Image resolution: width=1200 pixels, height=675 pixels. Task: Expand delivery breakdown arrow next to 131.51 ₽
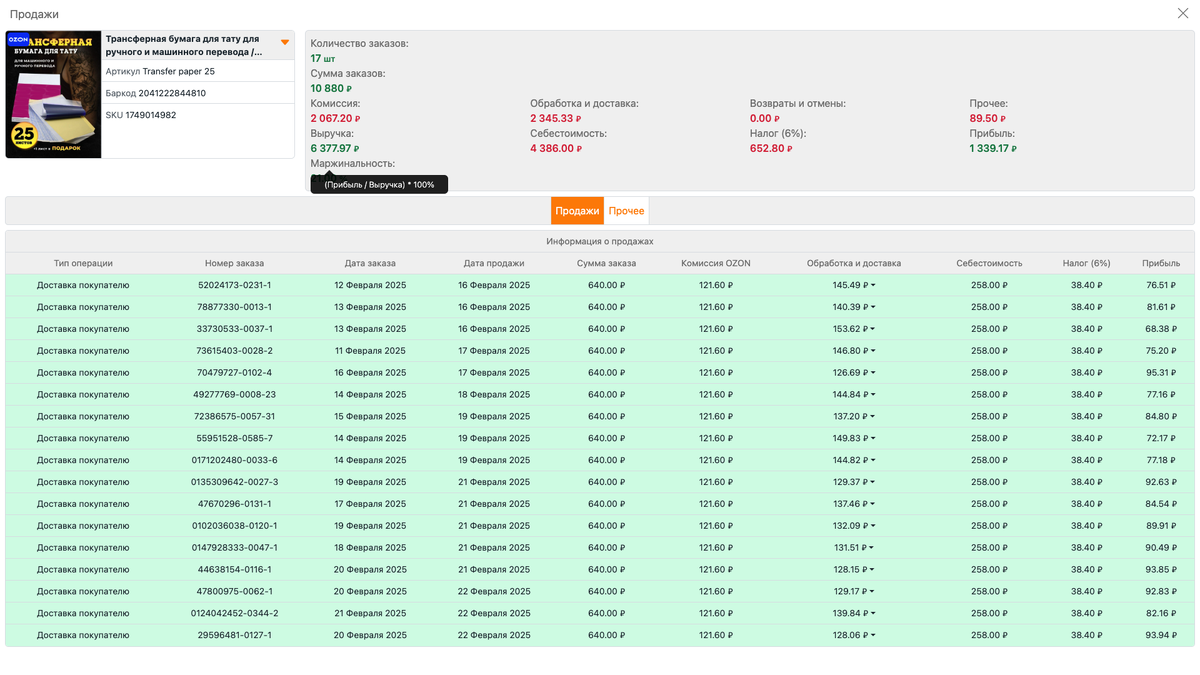click(873, 548)
